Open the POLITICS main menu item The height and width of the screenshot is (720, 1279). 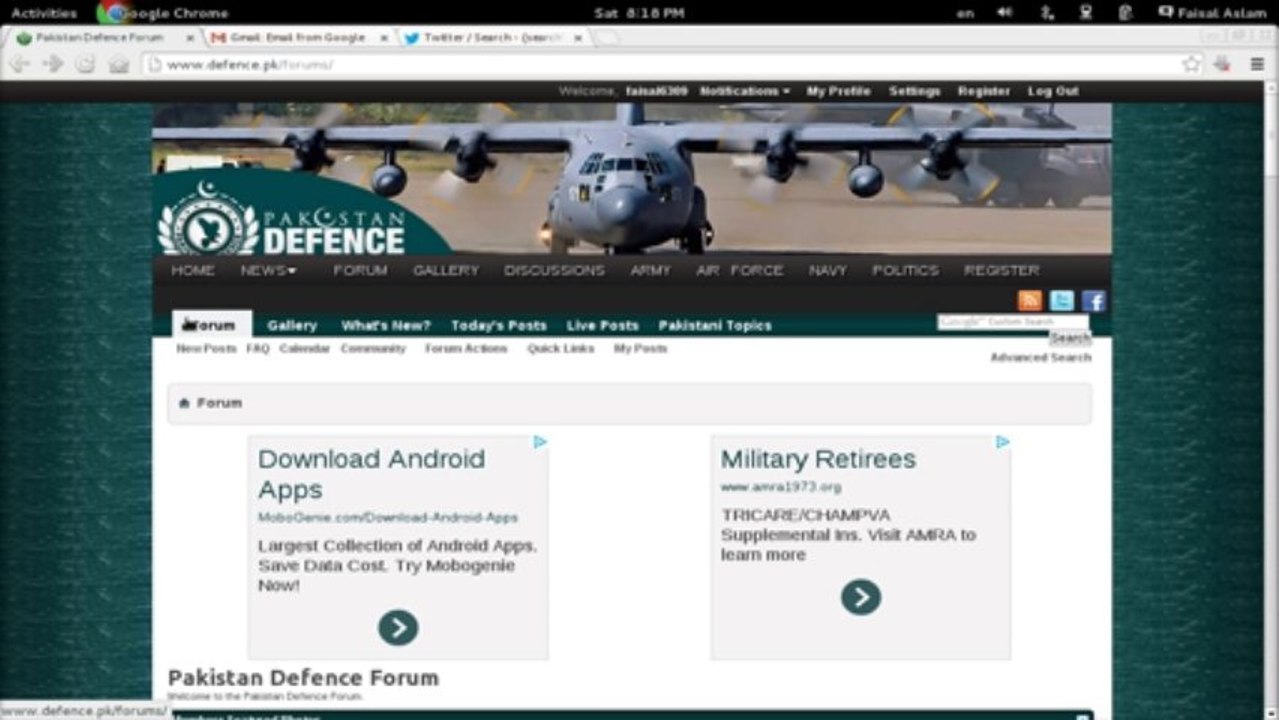905,270
